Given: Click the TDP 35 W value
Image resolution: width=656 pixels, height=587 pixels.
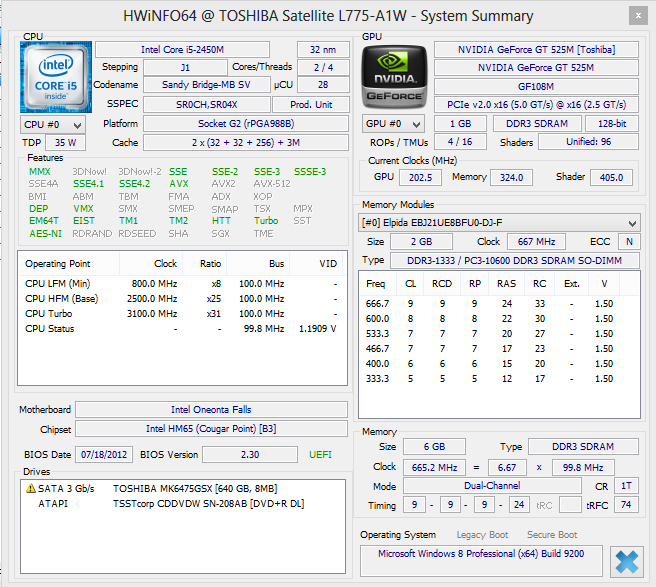Looking at the screenshot, I should [x=66, y=143].
